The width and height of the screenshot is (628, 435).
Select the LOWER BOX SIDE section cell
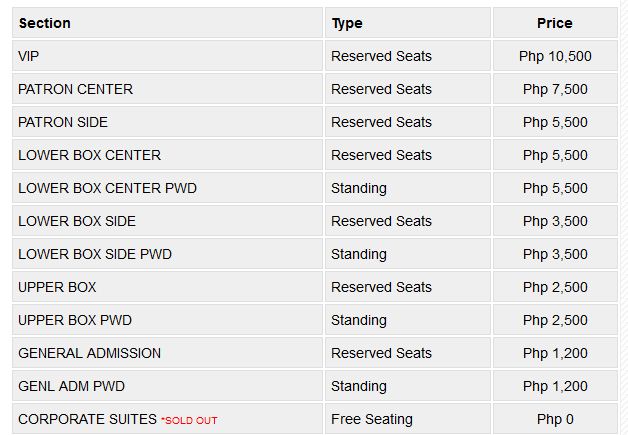(167, 221)
